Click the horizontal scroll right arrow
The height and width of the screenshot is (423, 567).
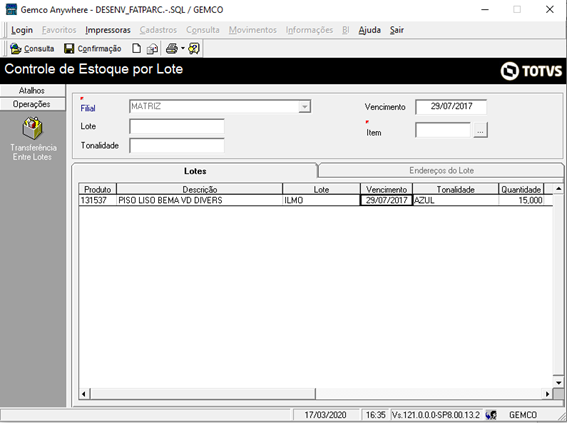(547, 394)
